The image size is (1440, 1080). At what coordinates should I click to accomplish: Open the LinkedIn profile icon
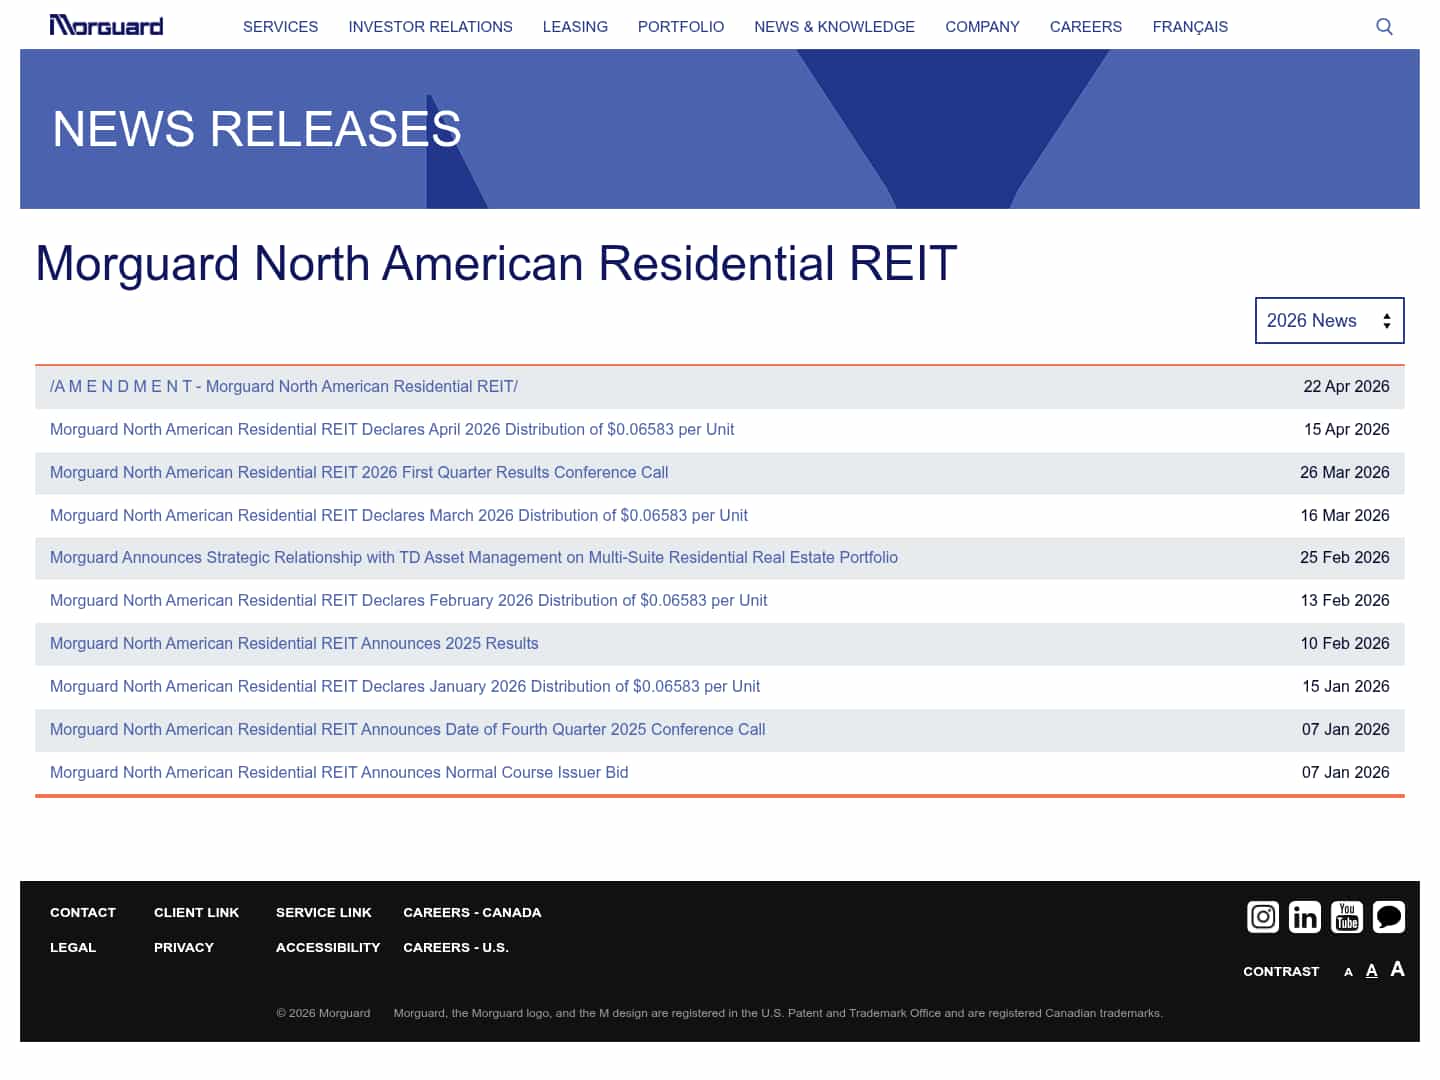1305,917
